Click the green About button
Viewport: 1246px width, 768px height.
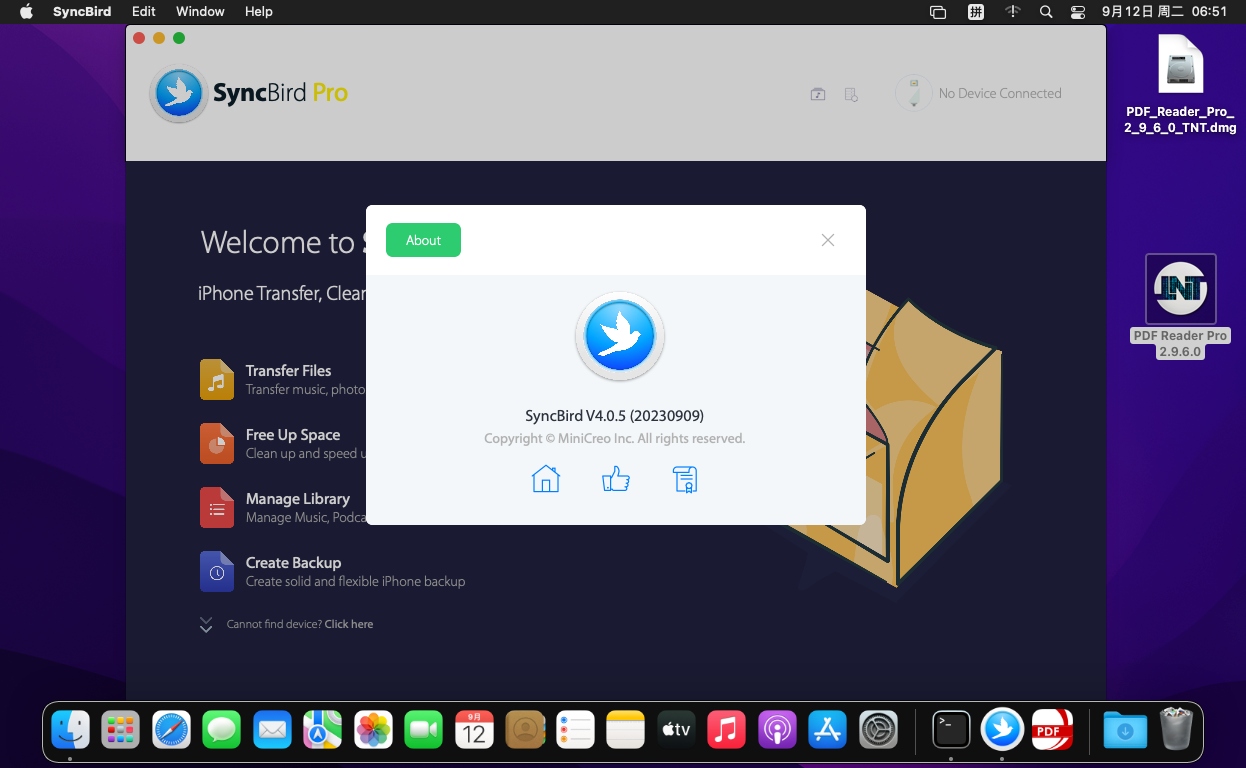click(423, 240)
